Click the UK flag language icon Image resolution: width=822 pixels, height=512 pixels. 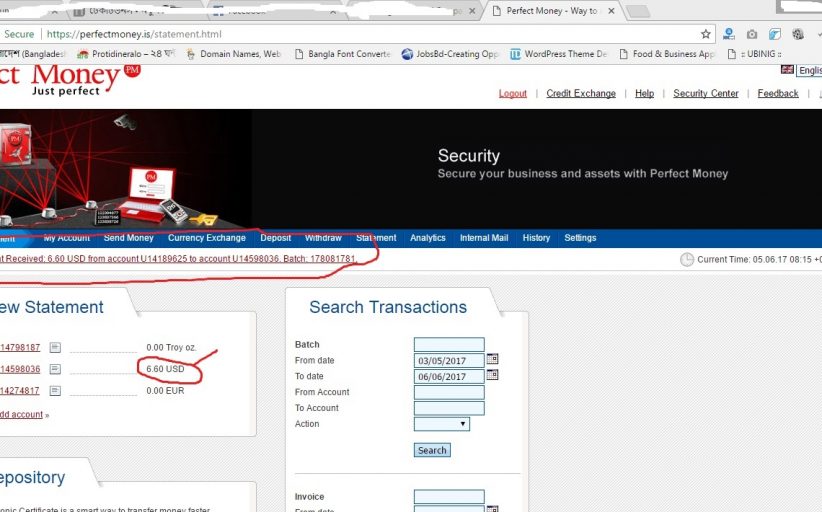788,70
